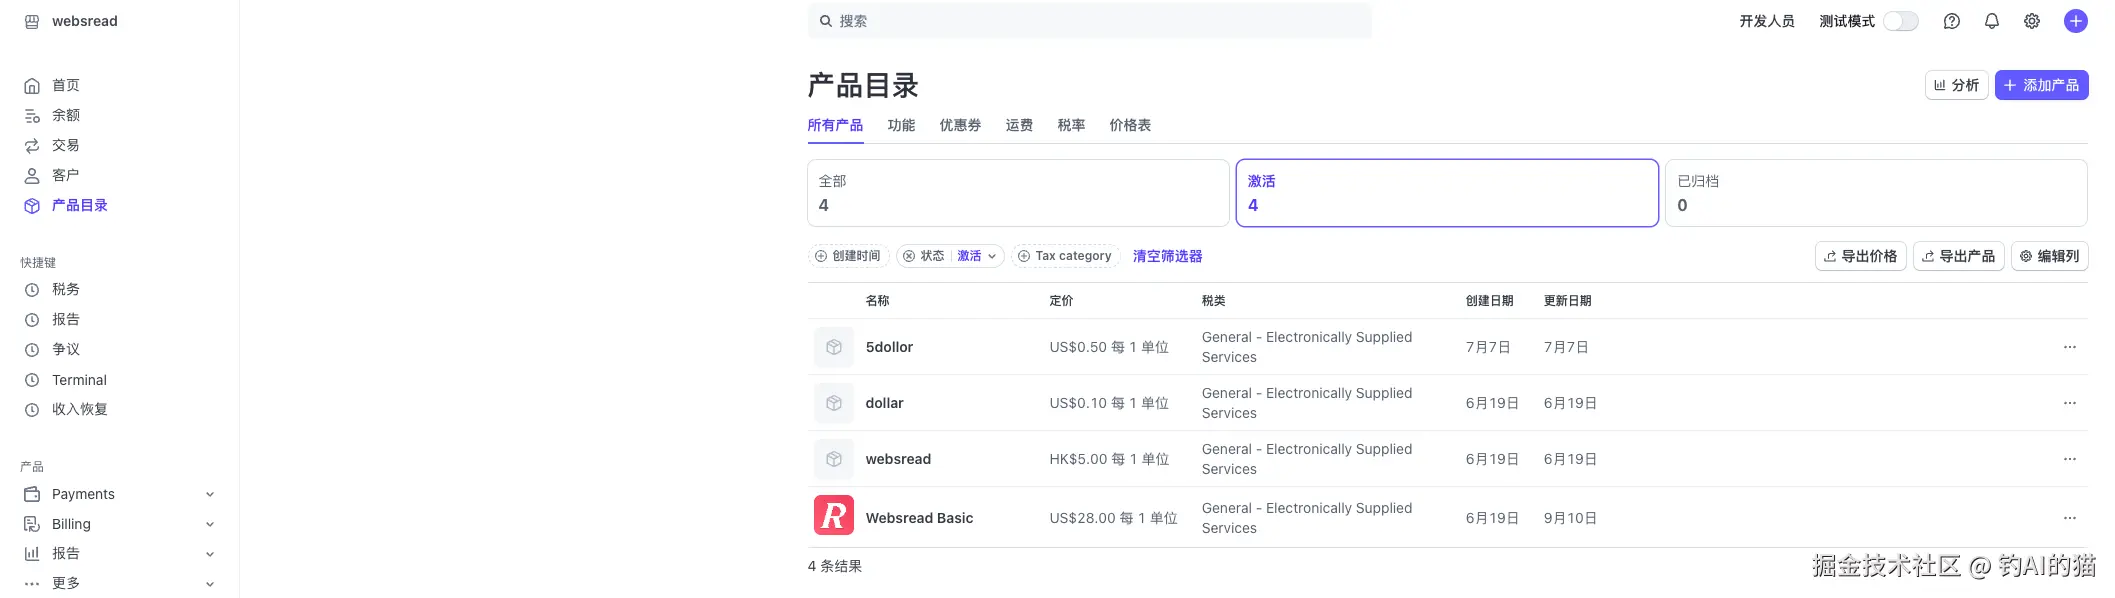Open the dollar product name
Screen dimensions: 2115x598
coord(884,403)
